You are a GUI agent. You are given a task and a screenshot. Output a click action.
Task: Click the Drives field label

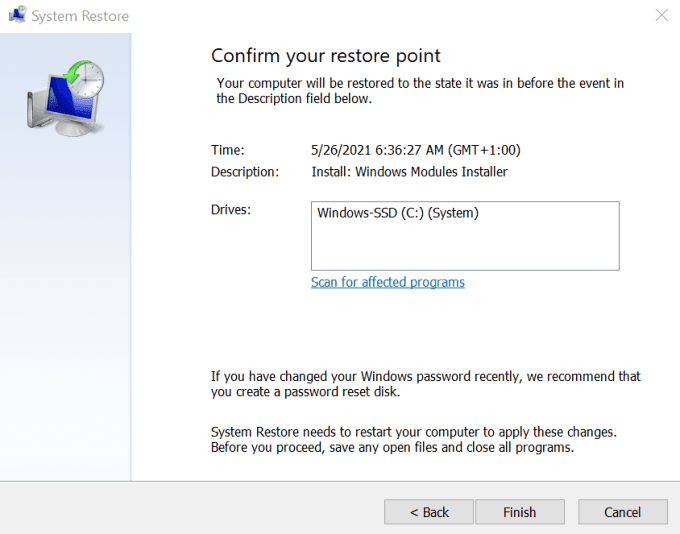tap(230, 209)
